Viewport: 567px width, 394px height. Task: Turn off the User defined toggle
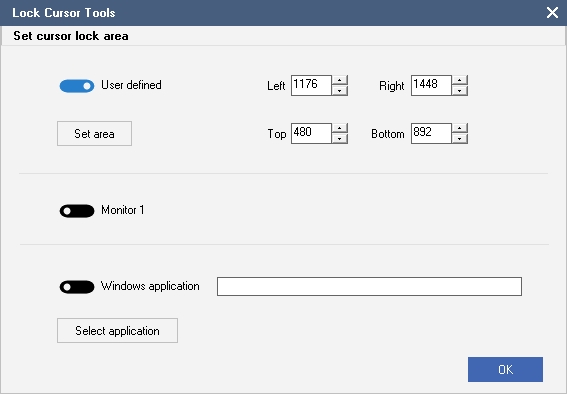[77, 86]
